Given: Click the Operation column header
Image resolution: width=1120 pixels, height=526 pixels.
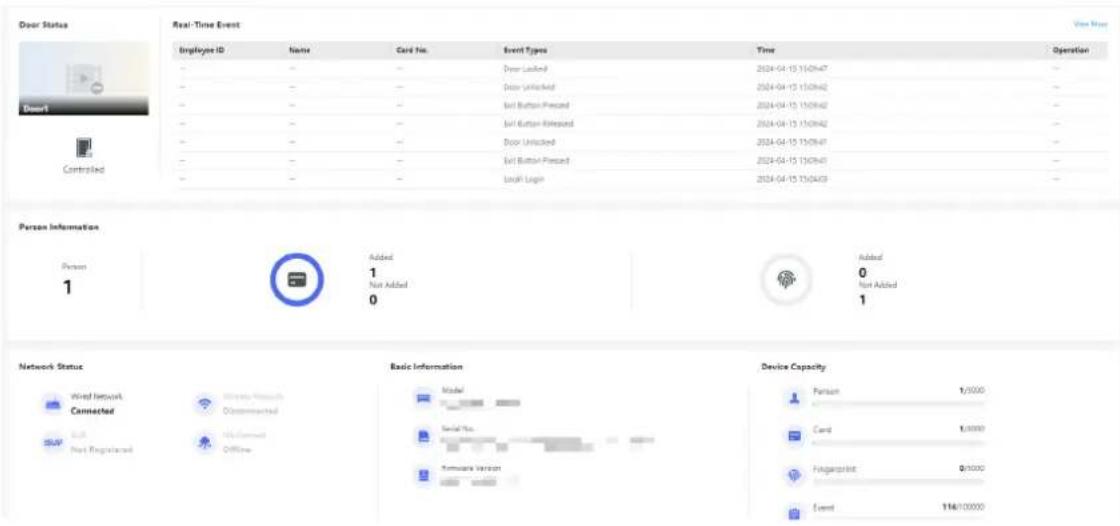Looking at the screenshot, I should click(x=1070, y=50).
